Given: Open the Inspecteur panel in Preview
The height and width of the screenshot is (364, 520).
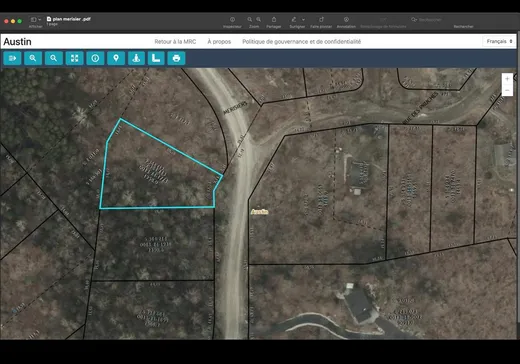Looking at the screenshot, I should click(232, 22).
